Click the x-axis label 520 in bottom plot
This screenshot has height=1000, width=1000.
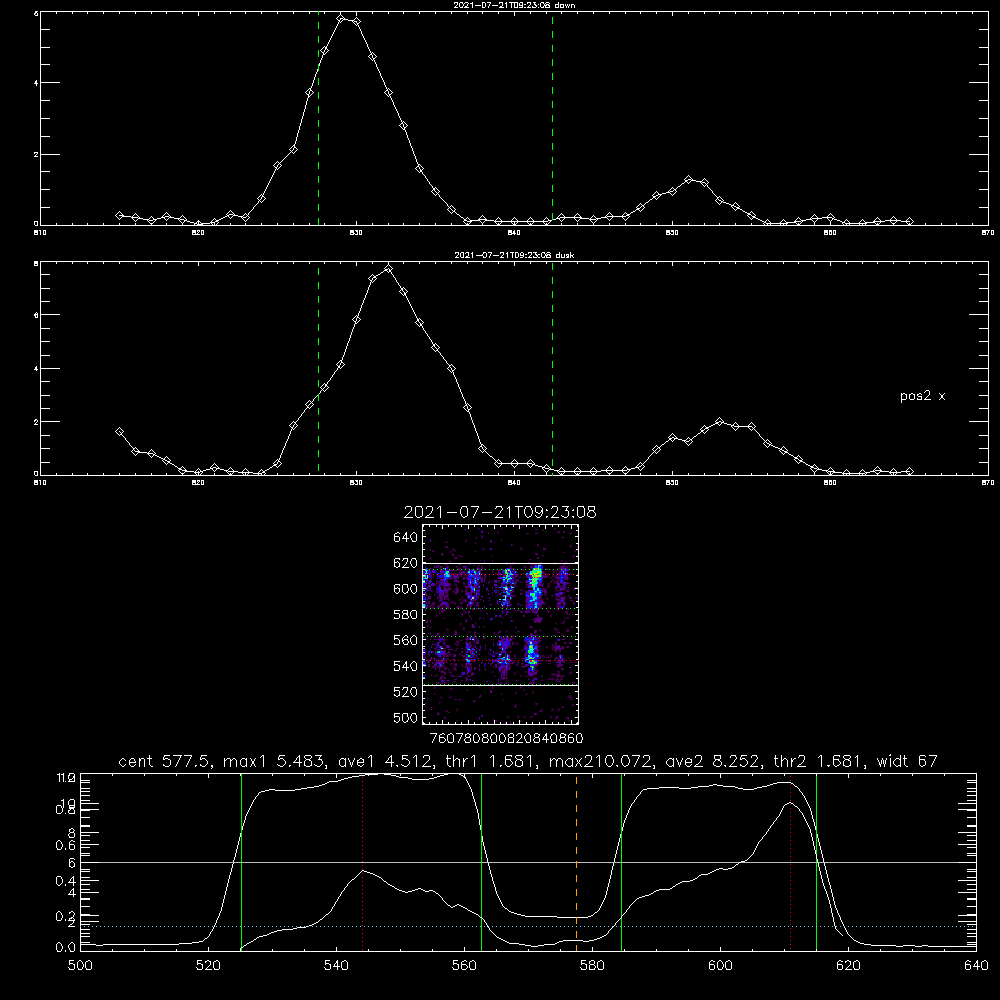[209, 966]
